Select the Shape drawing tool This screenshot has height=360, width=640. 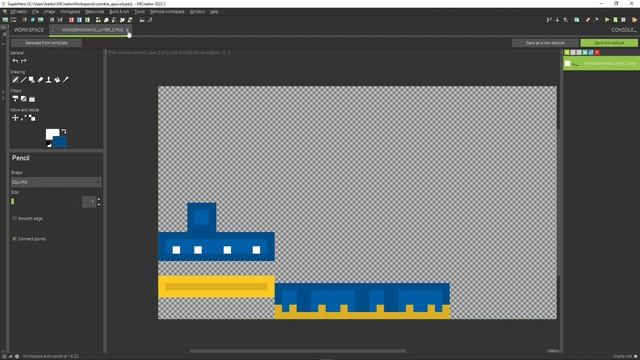click(32, 80)
